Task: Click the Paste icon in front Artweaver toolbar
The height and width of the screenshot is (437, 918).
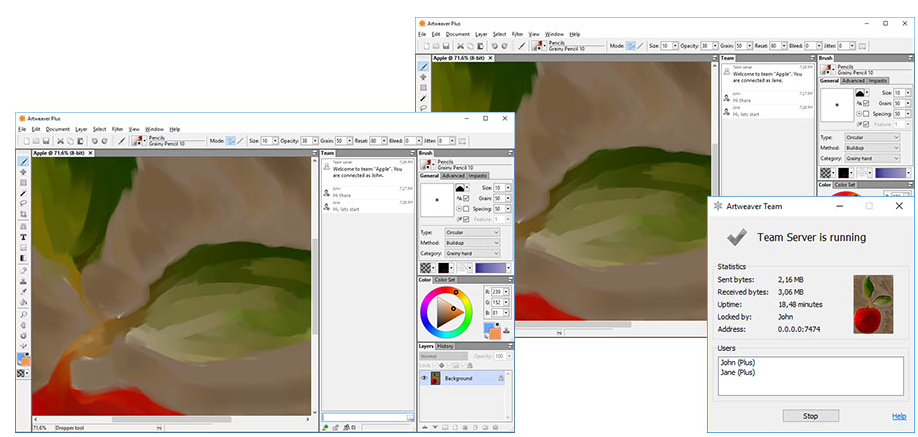Action: (80, 141)
